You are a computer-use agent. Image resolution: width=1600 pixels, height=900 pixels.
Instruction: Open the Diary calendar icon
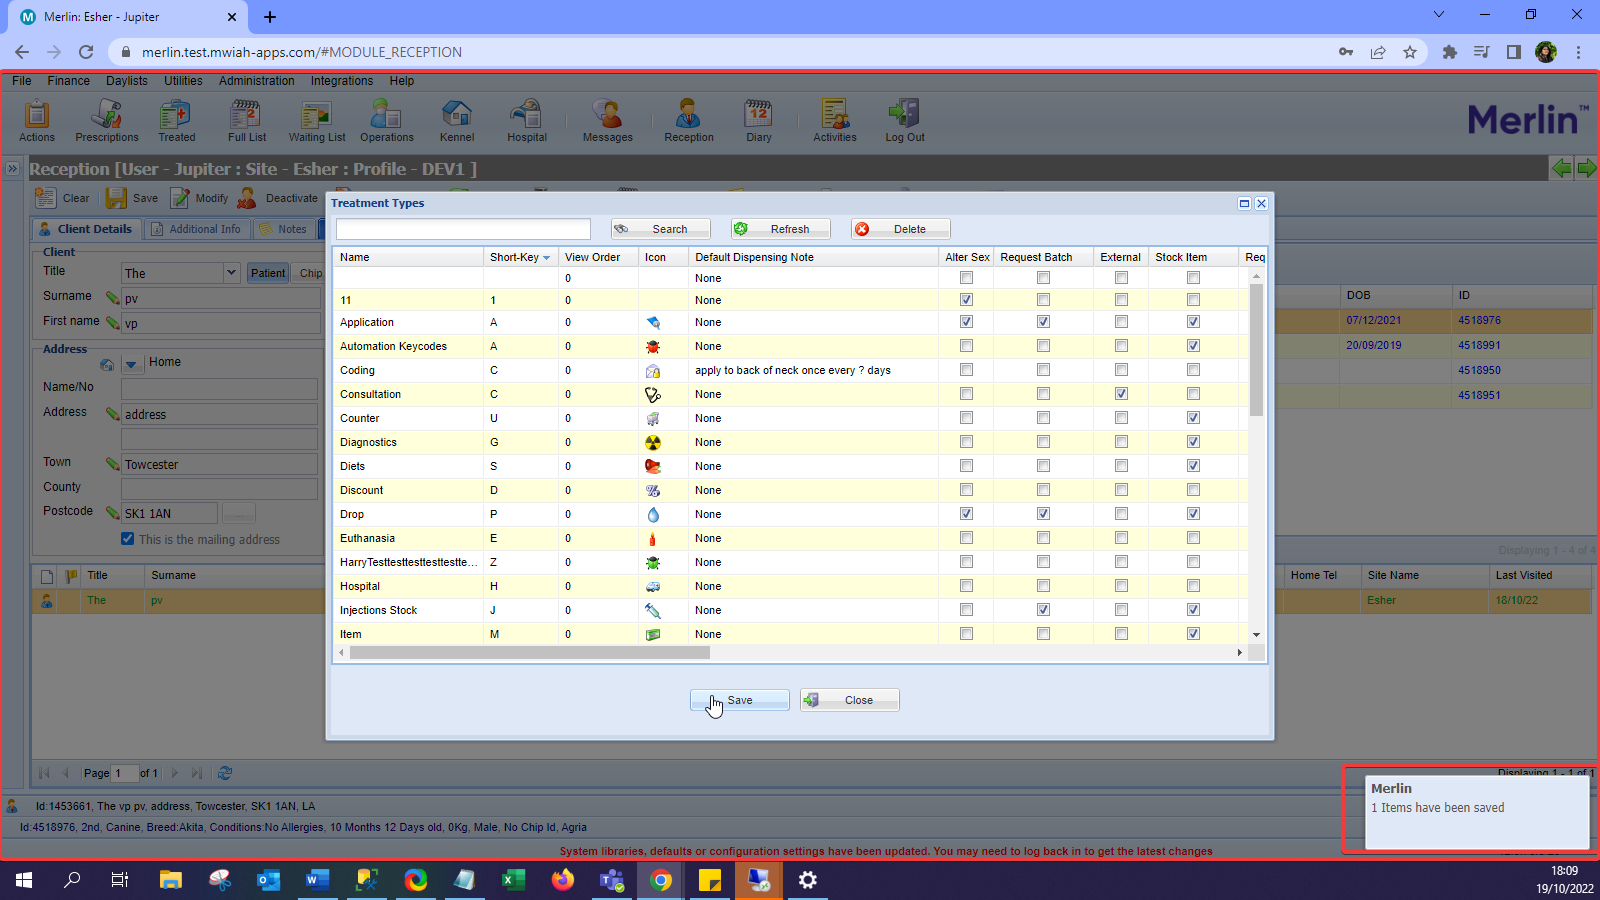[759, 120]
